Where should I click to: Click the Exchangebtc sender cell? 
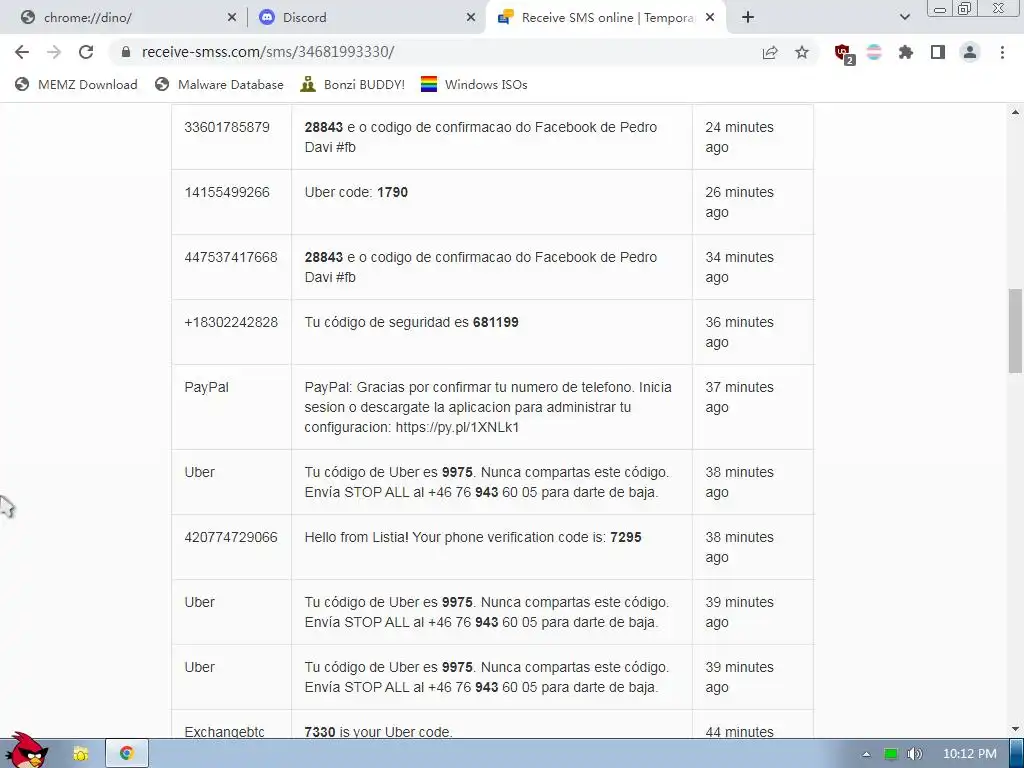224,731
